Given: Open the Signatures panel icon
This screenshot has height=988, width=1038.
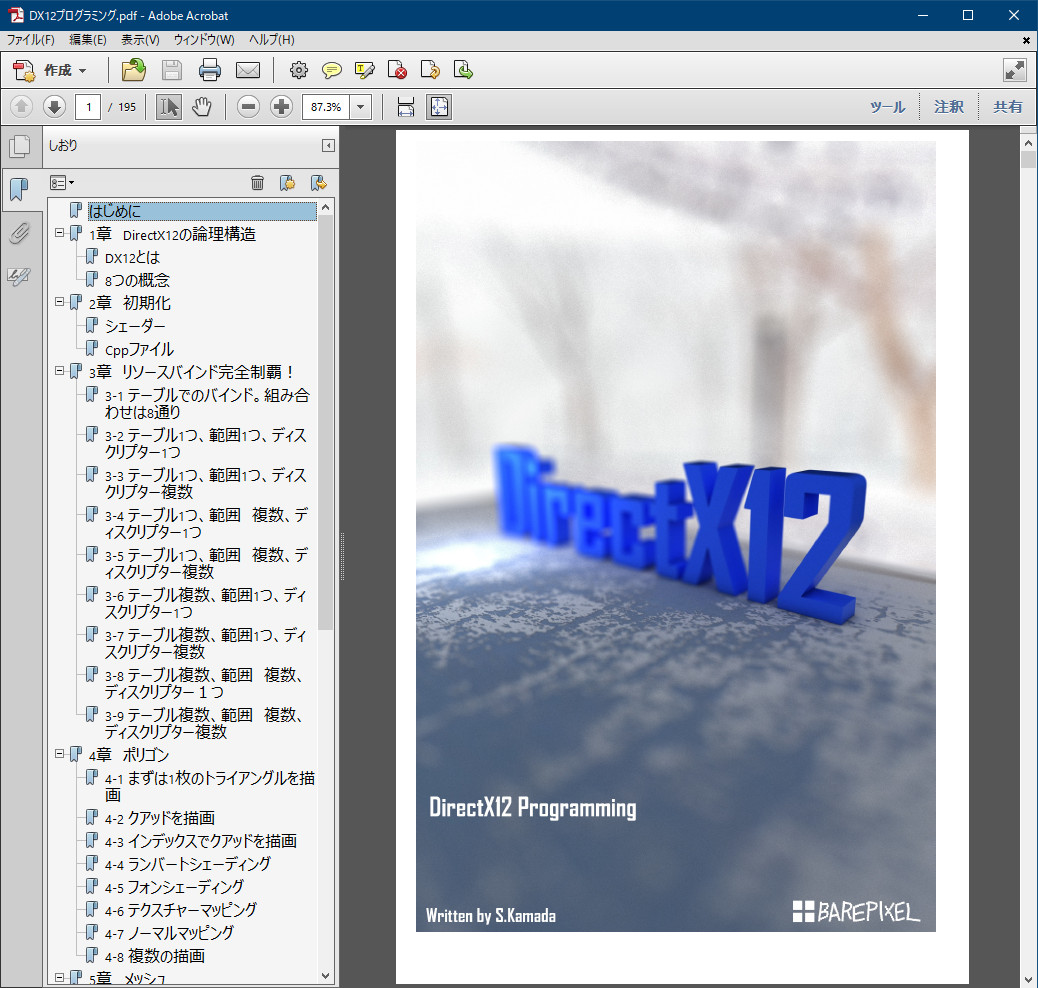Looking at the screenshot, I should click(21, 277).
